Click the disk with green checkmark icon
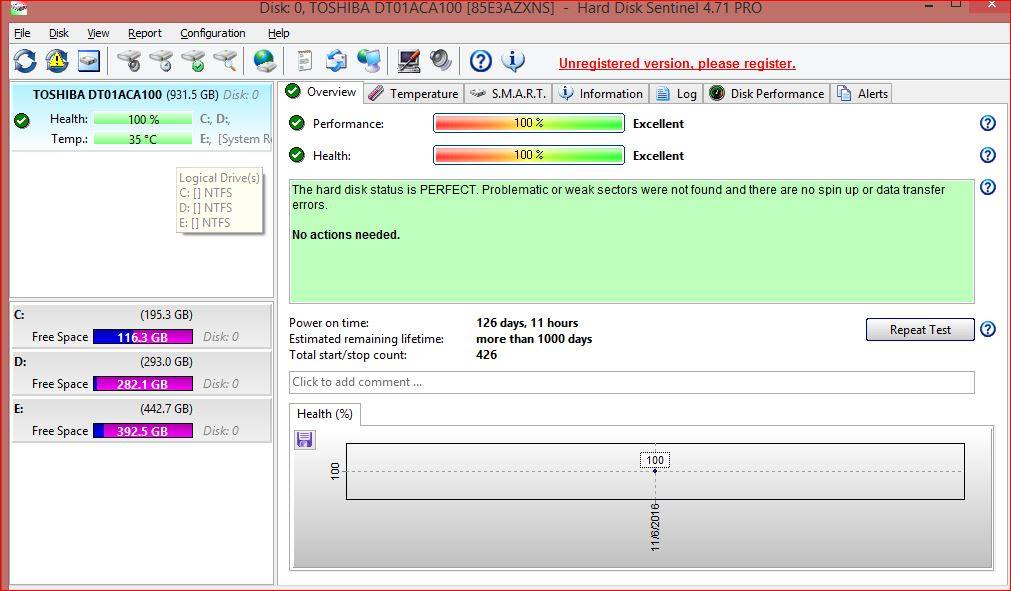The image size is (1011, 591). pos(193,61)
